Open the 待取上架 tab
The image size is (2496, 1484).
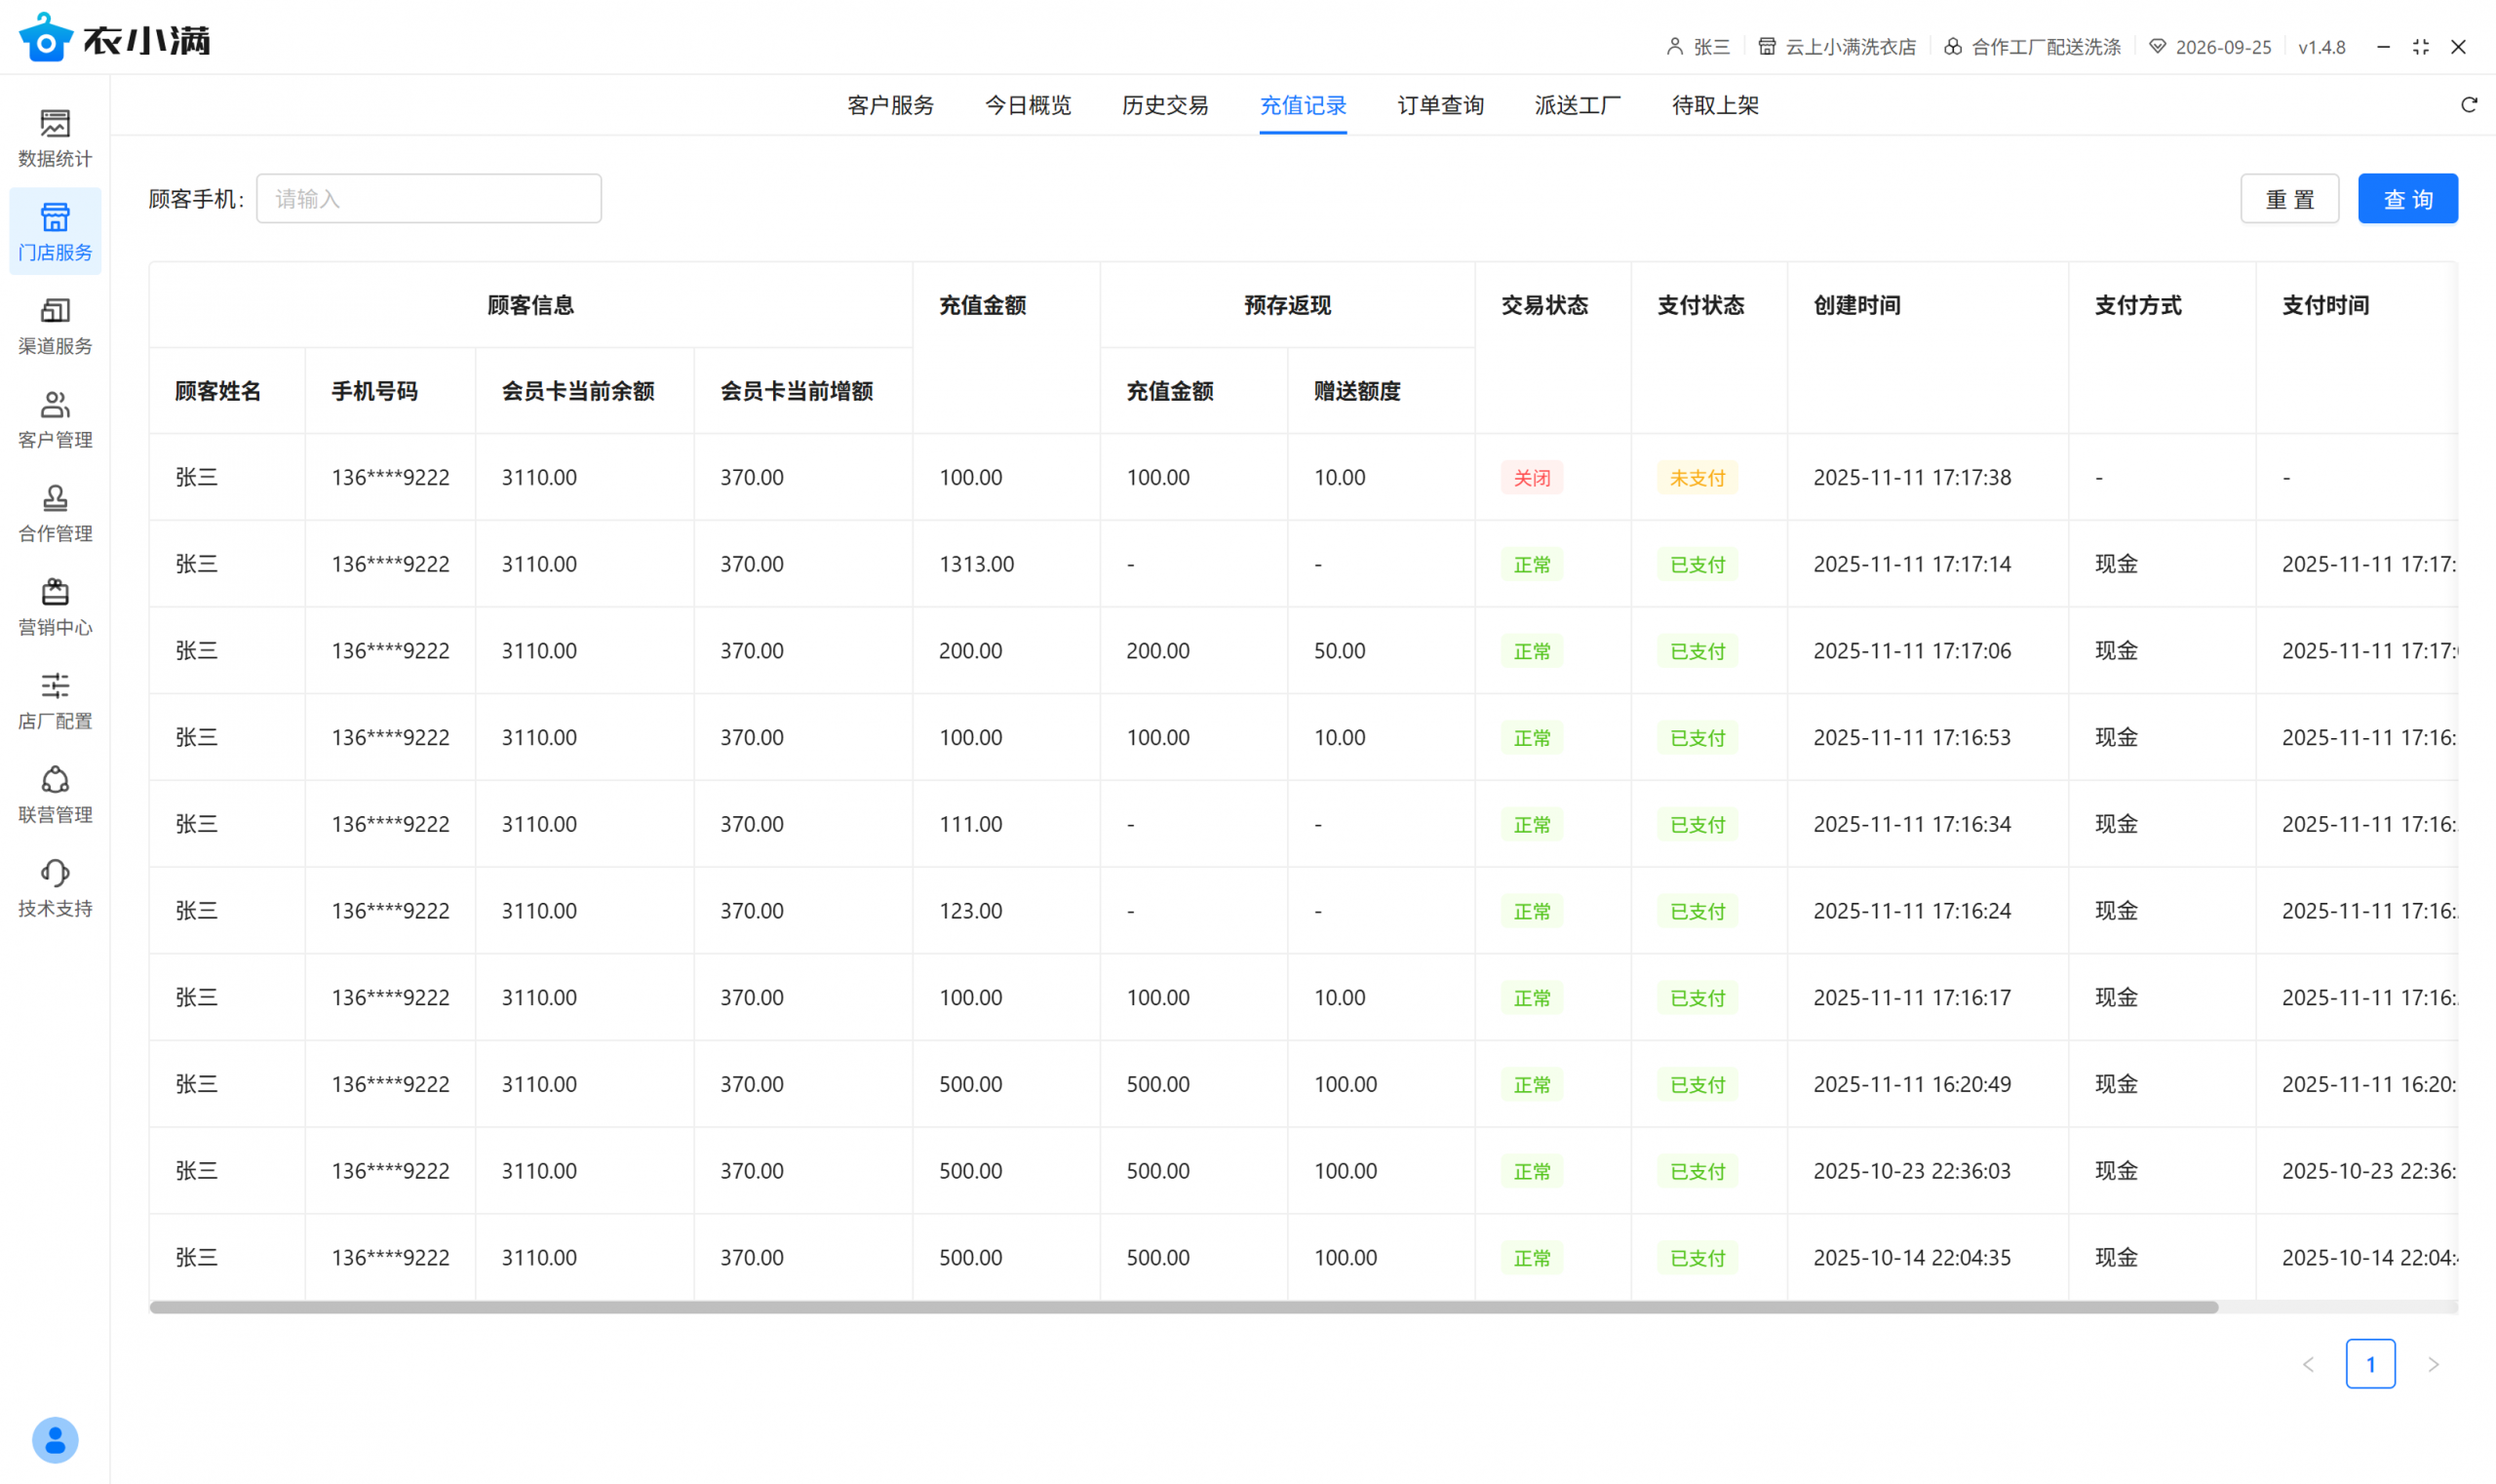[1714, 105]
